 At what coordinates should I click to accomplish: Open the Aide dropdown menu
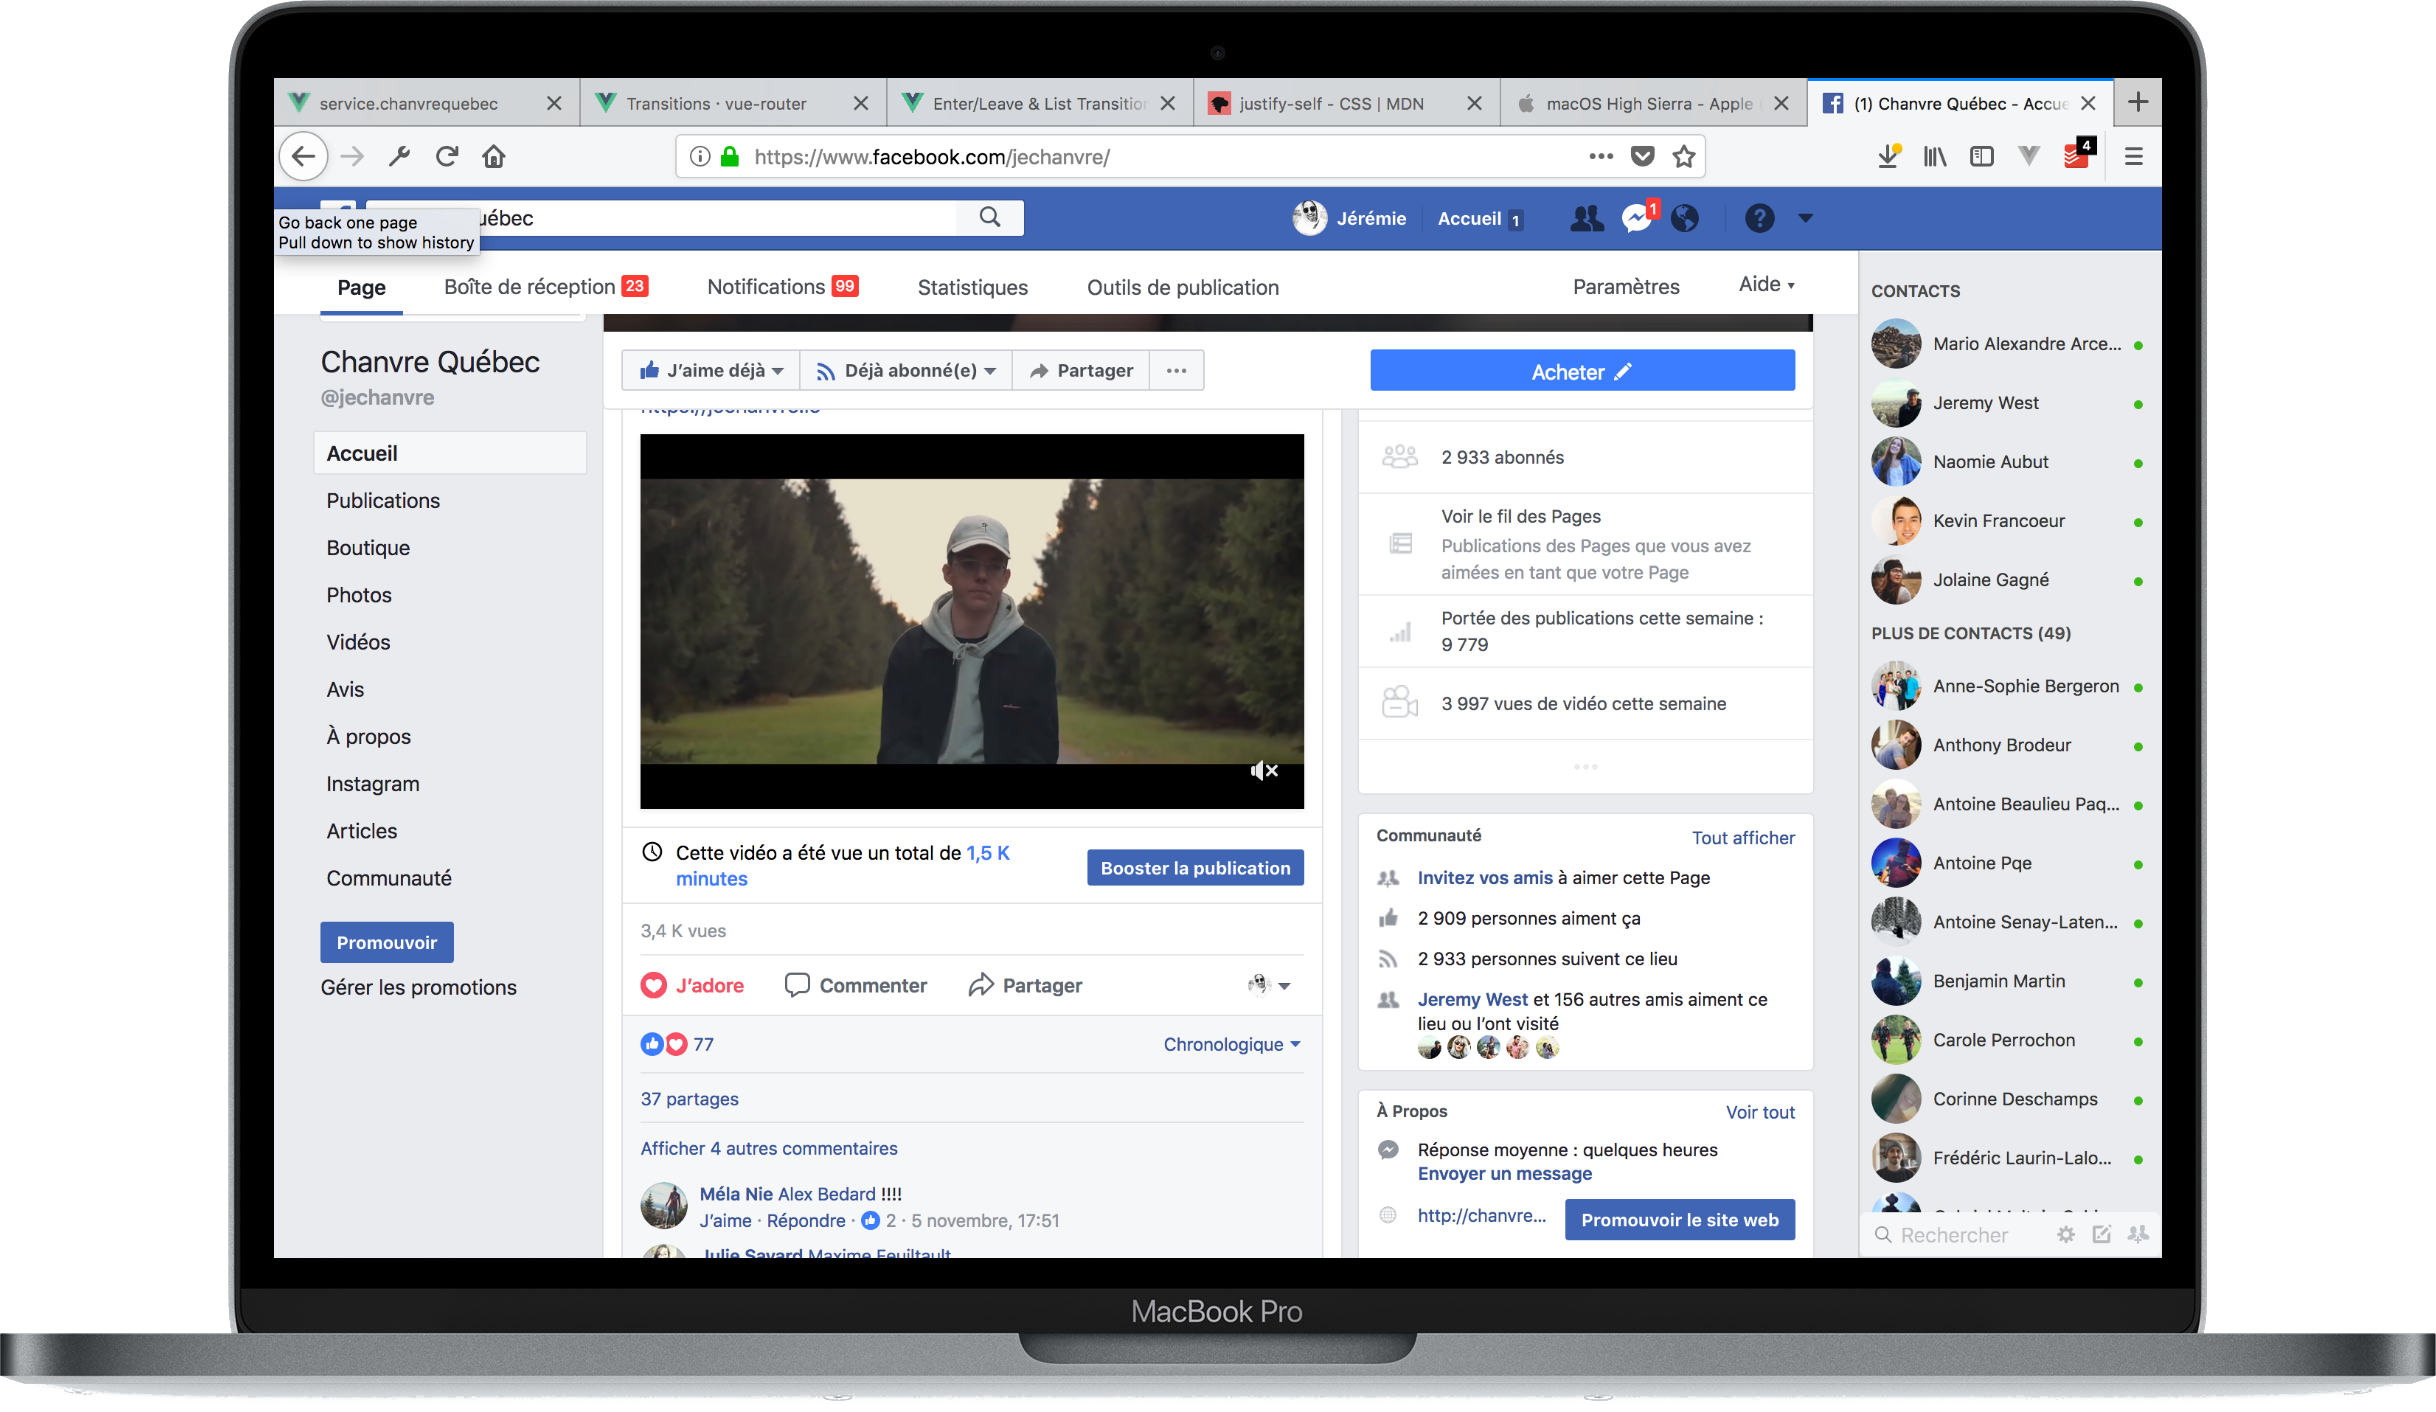pyautogui.click(x=1766, y=284)
